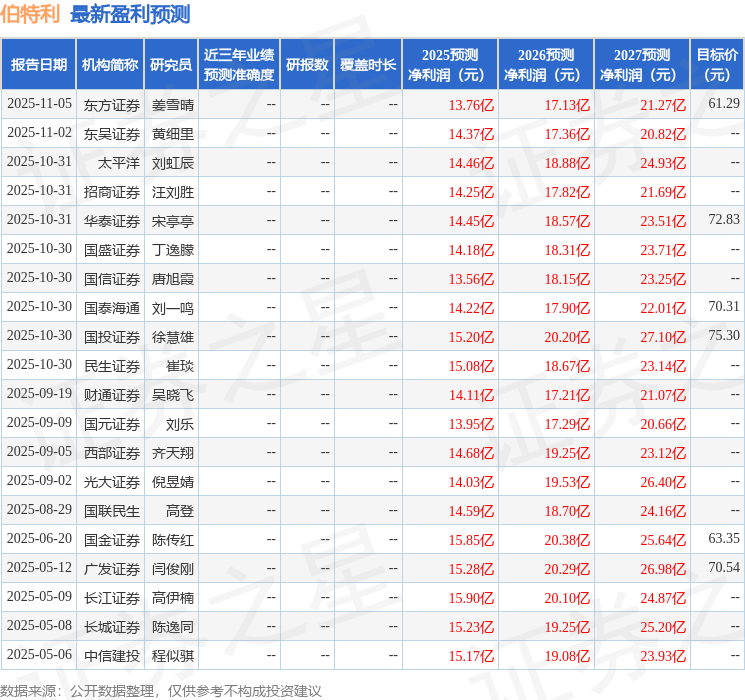Click analyst name 陈逸同
The width and height of the screenshot is (745, 700).
pyautogui.click(x=172, y=627)
